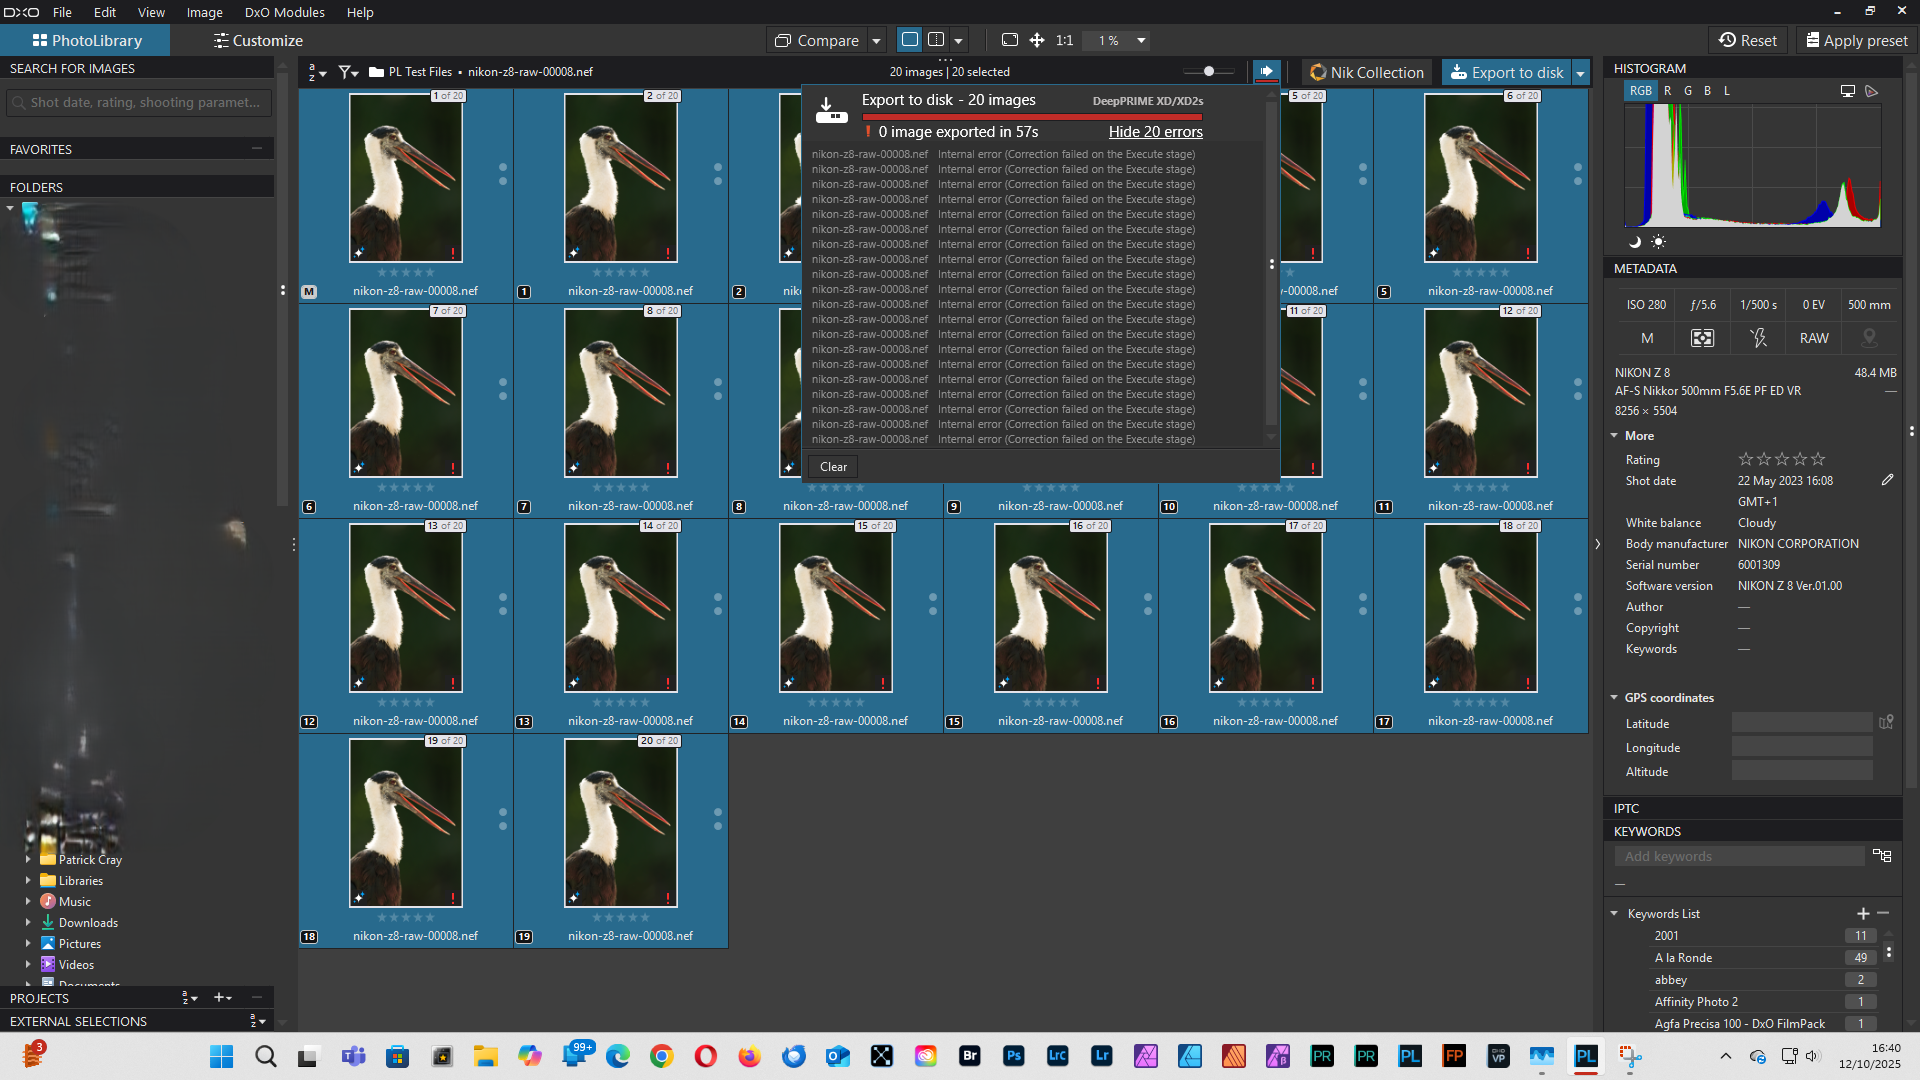
Task: Adjust the thumbnail size slider
Action: [1208, 72]
